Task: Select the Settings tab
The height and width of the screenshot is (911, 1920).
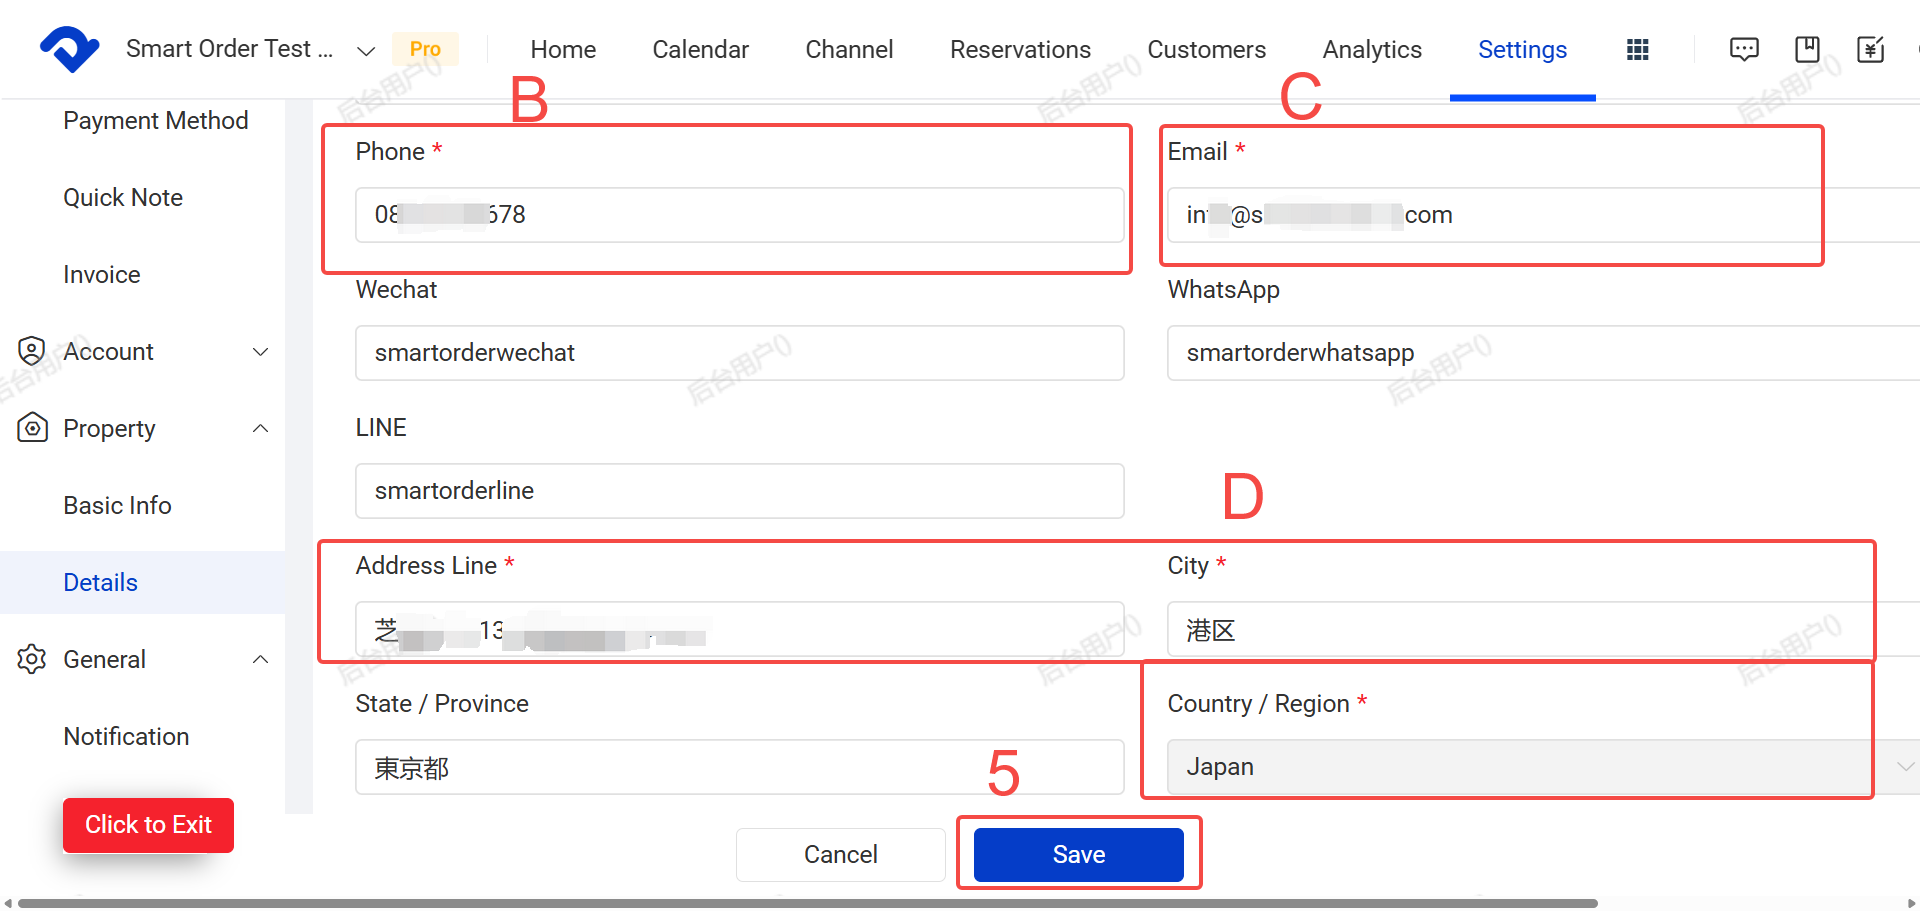Action: pyautogui.click(x=1522, y=49)
